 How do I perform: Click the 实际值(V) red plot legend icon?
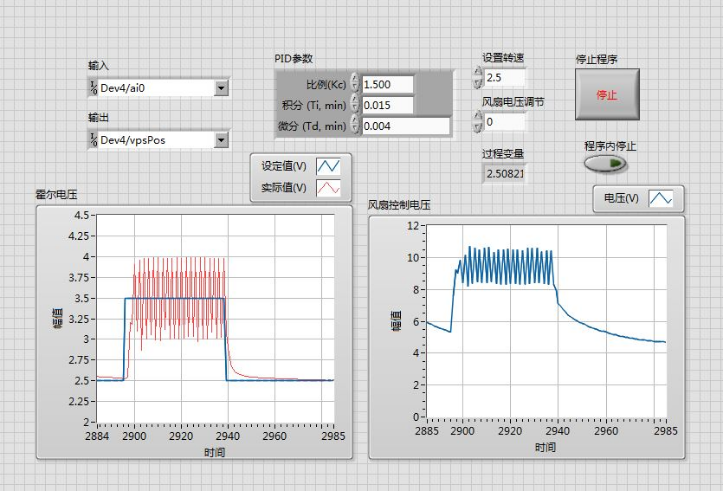tap(329, 187)
